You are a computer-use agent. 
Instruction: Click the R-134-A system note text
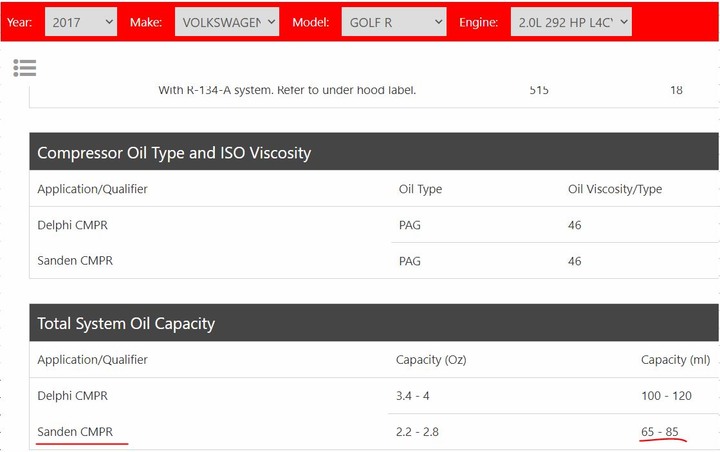tap(287, 90)
